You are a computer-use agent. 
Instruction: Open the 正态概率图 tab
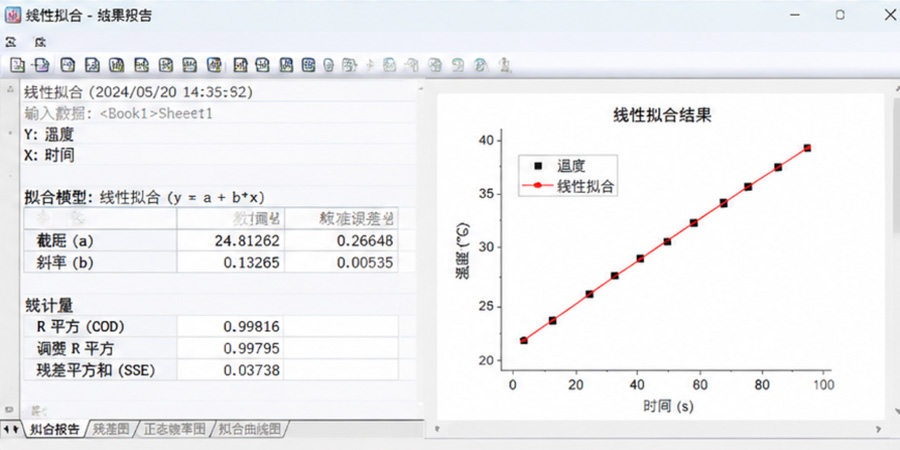[x=174, y=429]
